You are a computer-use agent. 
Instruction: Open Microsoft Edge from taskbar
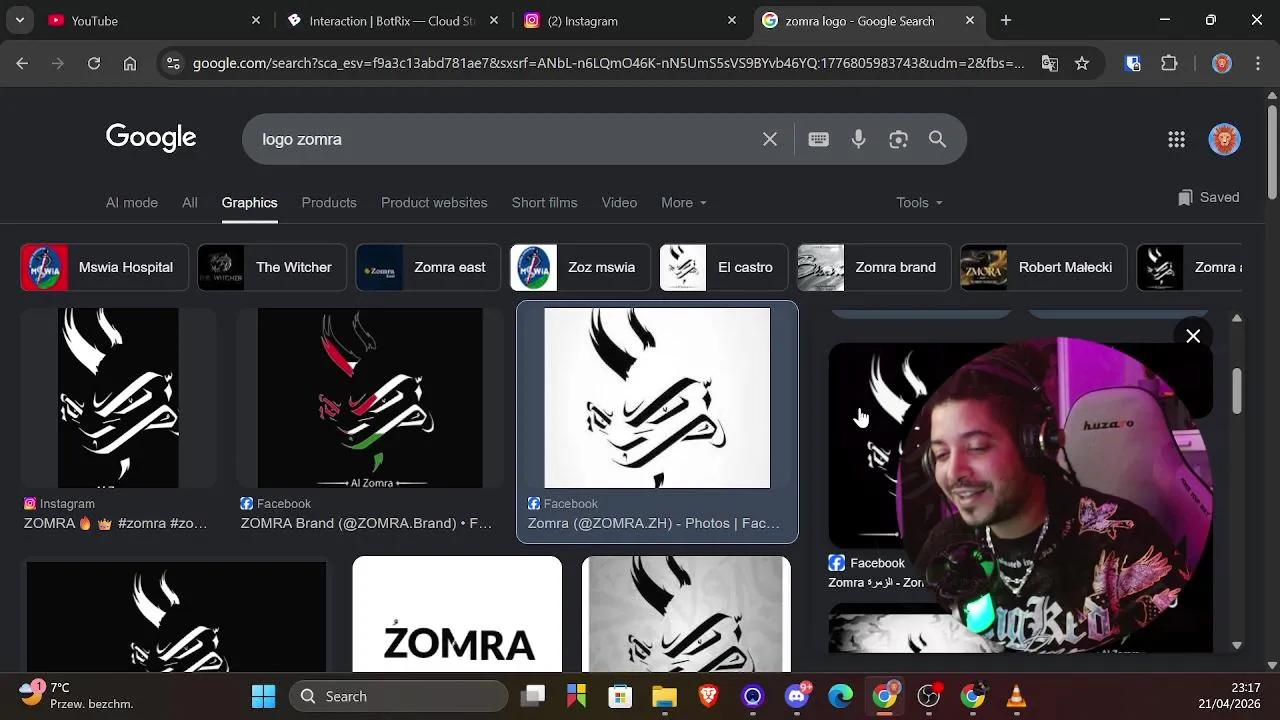click(840, 696)
